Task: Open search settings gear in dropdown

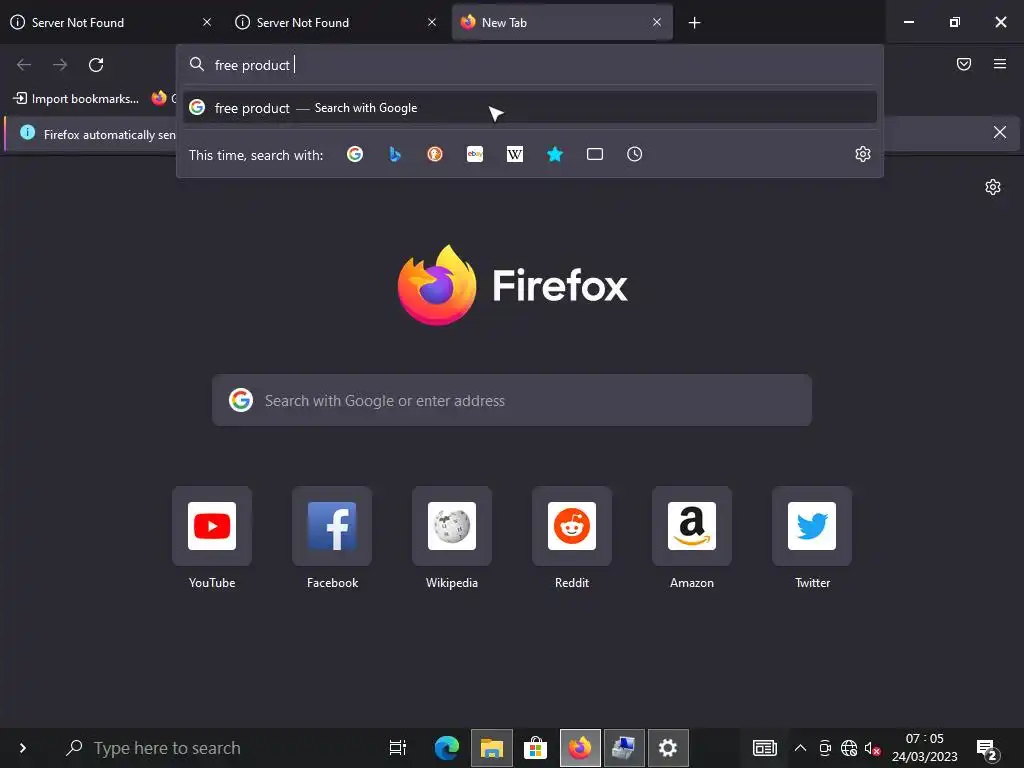Action: 863,154
